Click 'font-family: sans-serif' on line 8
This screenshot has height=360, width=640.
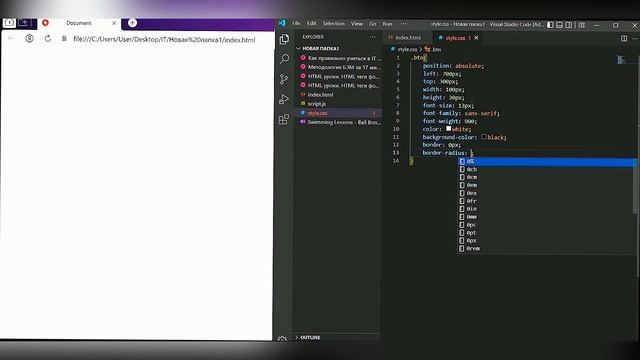coord(460,113)
